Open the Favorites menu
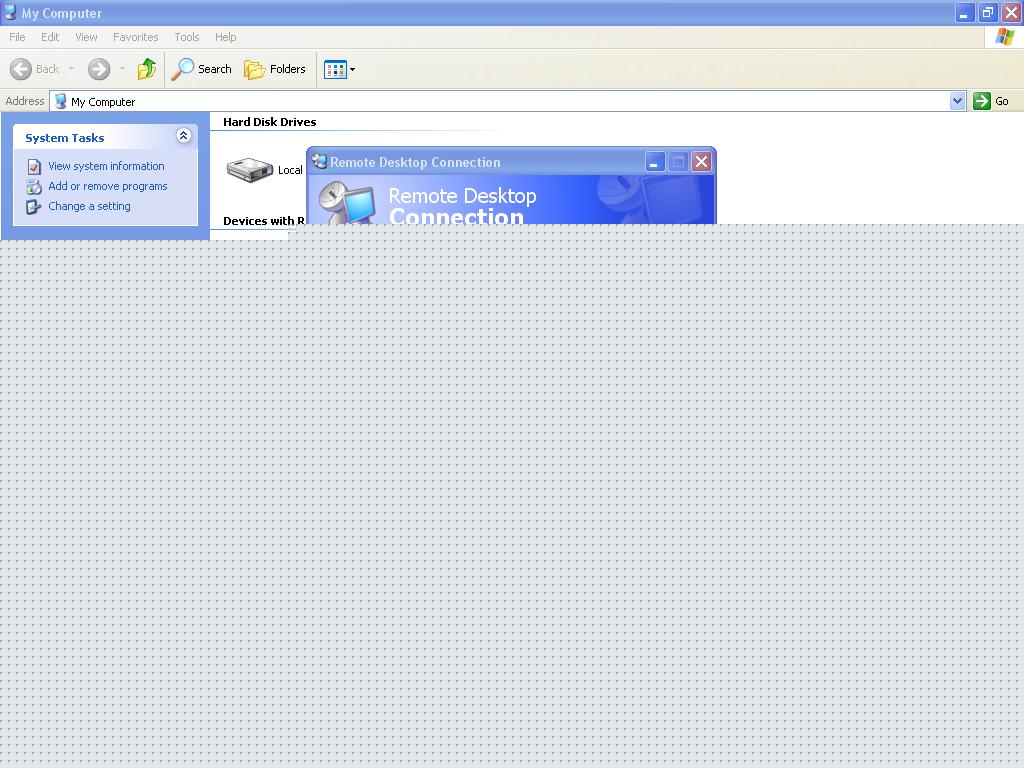The height and width of the screenshot is (768, 1024). pos(135,37)
